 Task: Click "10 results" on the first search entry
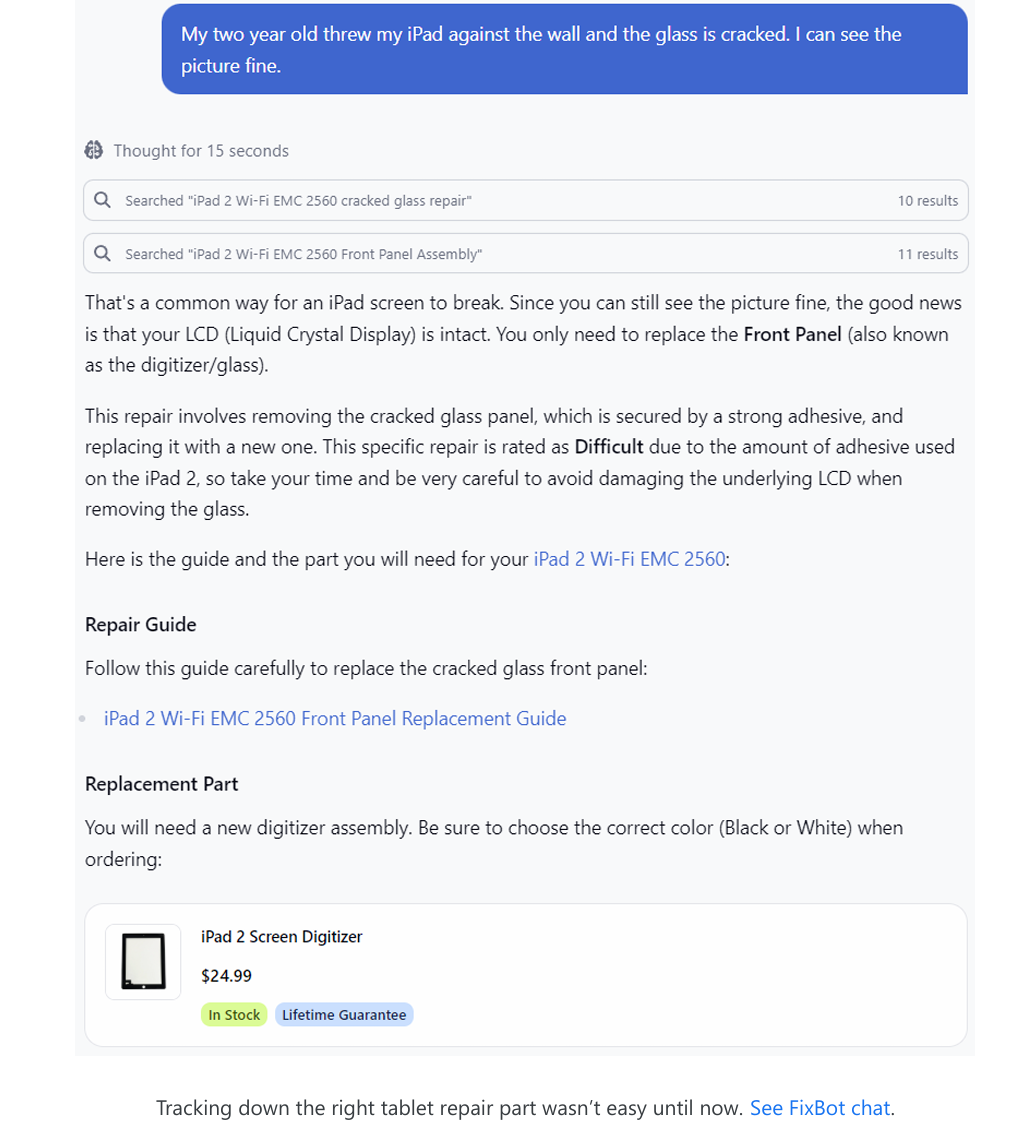point(928,200)
